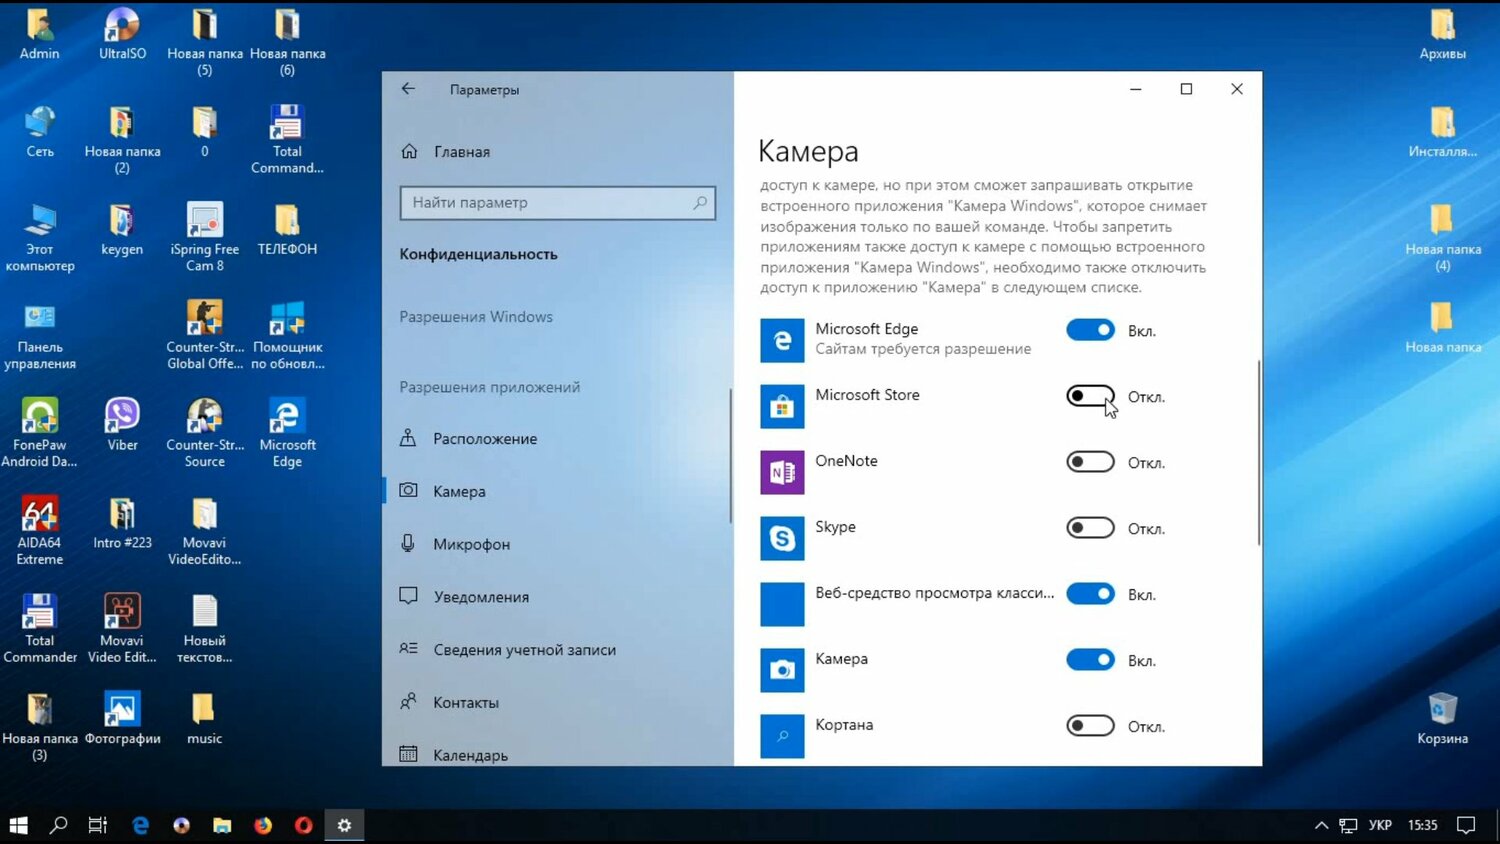
Task: Toggle camera access for Веб-средство просмотра
Action: click(x=1090, y=594)
